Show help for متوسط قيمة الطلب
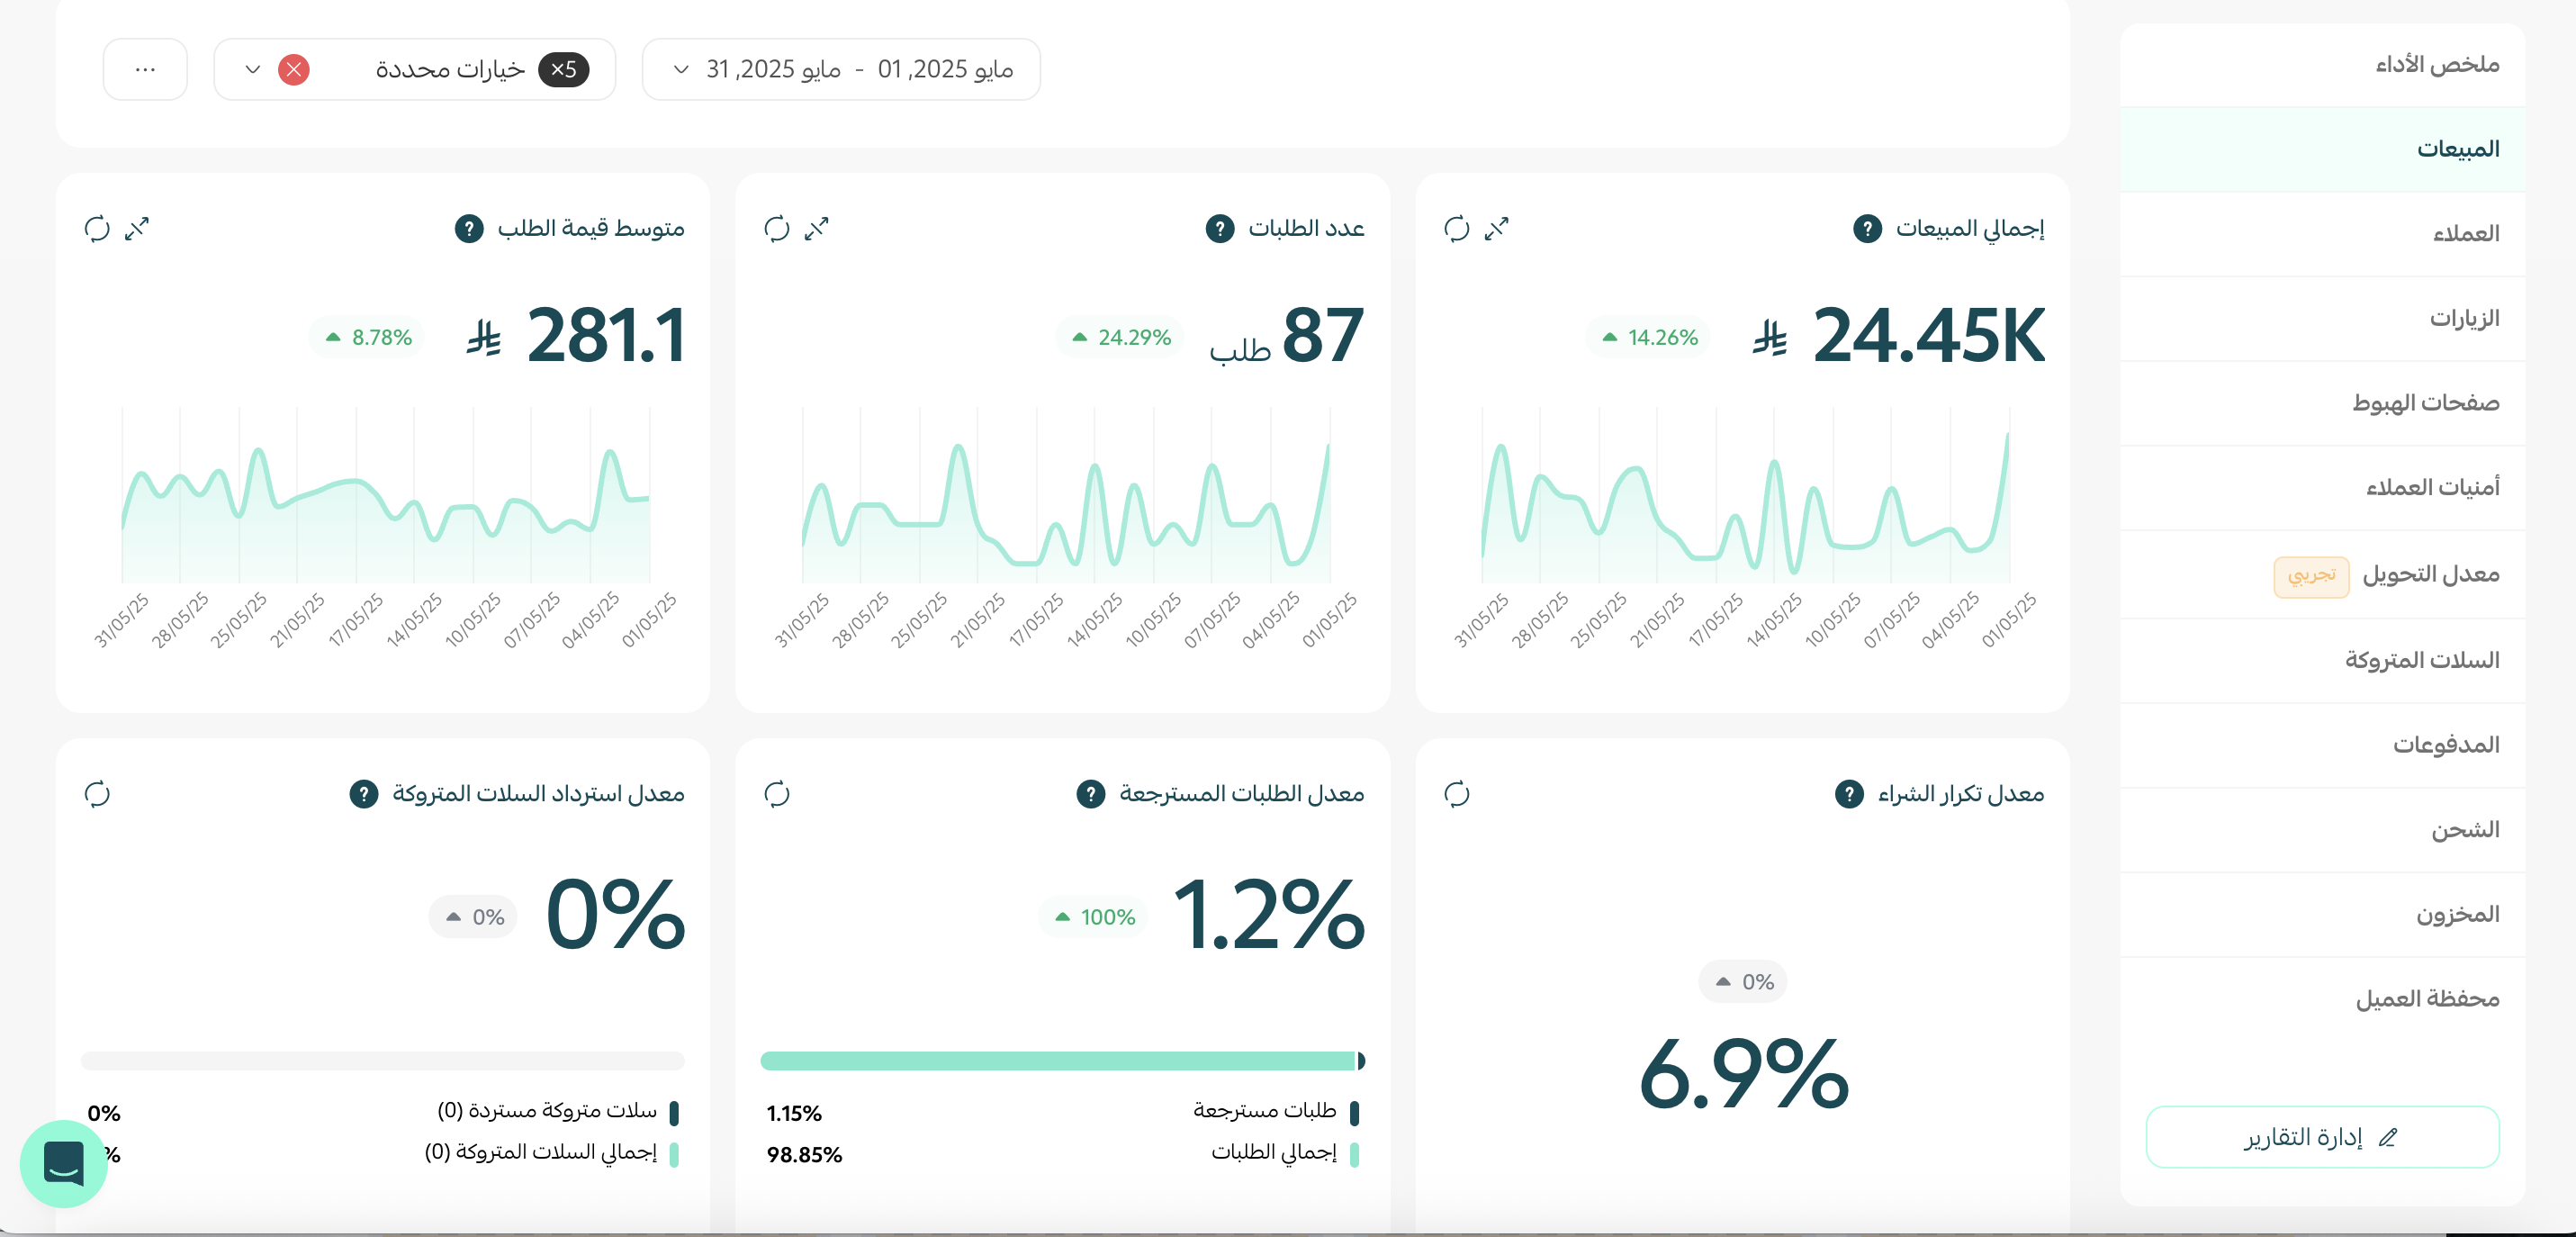Screen dimensions: 2576x1237 469,229
